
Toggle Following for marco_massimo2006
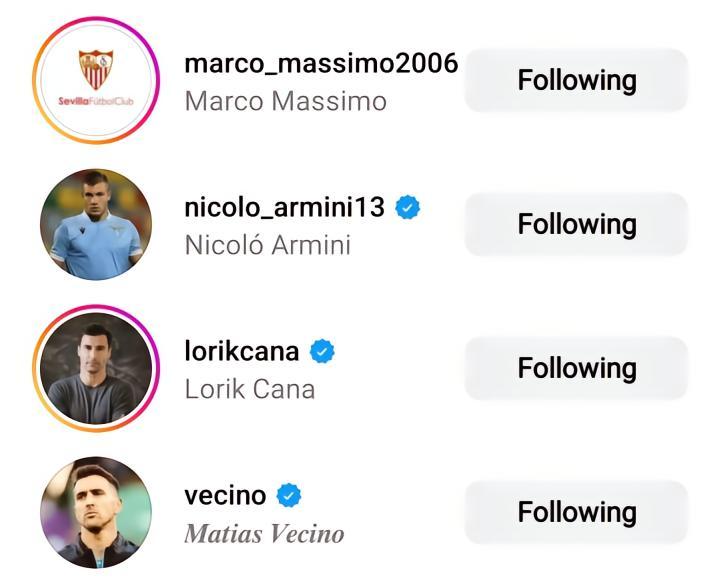[x=576, y=80]
